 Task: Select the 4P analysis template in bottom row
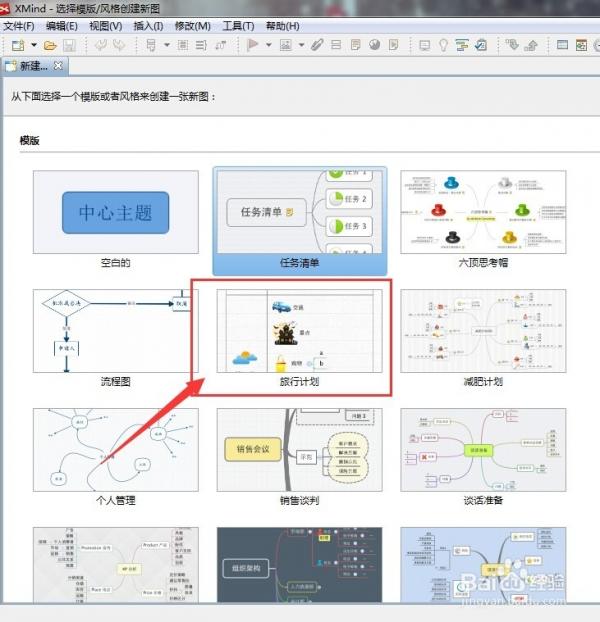(x=116, y=565)
